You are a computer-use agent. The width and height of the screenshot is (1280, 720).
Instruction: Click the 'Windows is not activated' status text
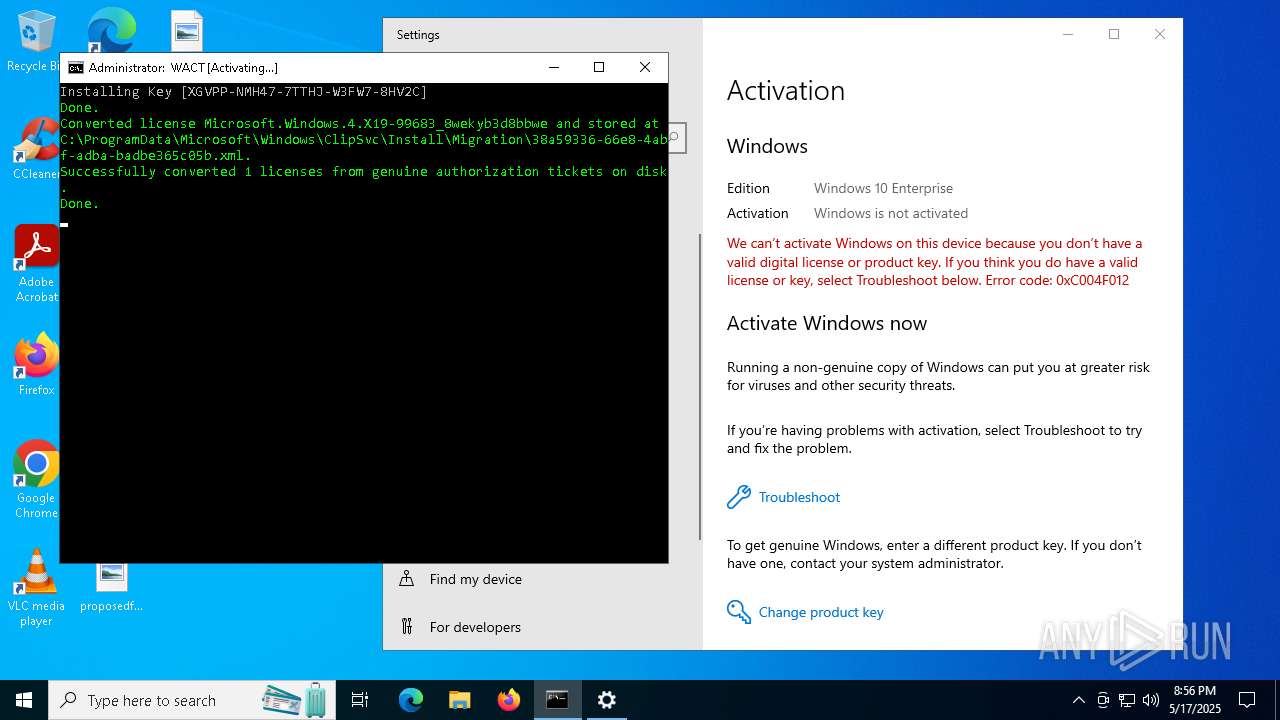pos(891,213)
